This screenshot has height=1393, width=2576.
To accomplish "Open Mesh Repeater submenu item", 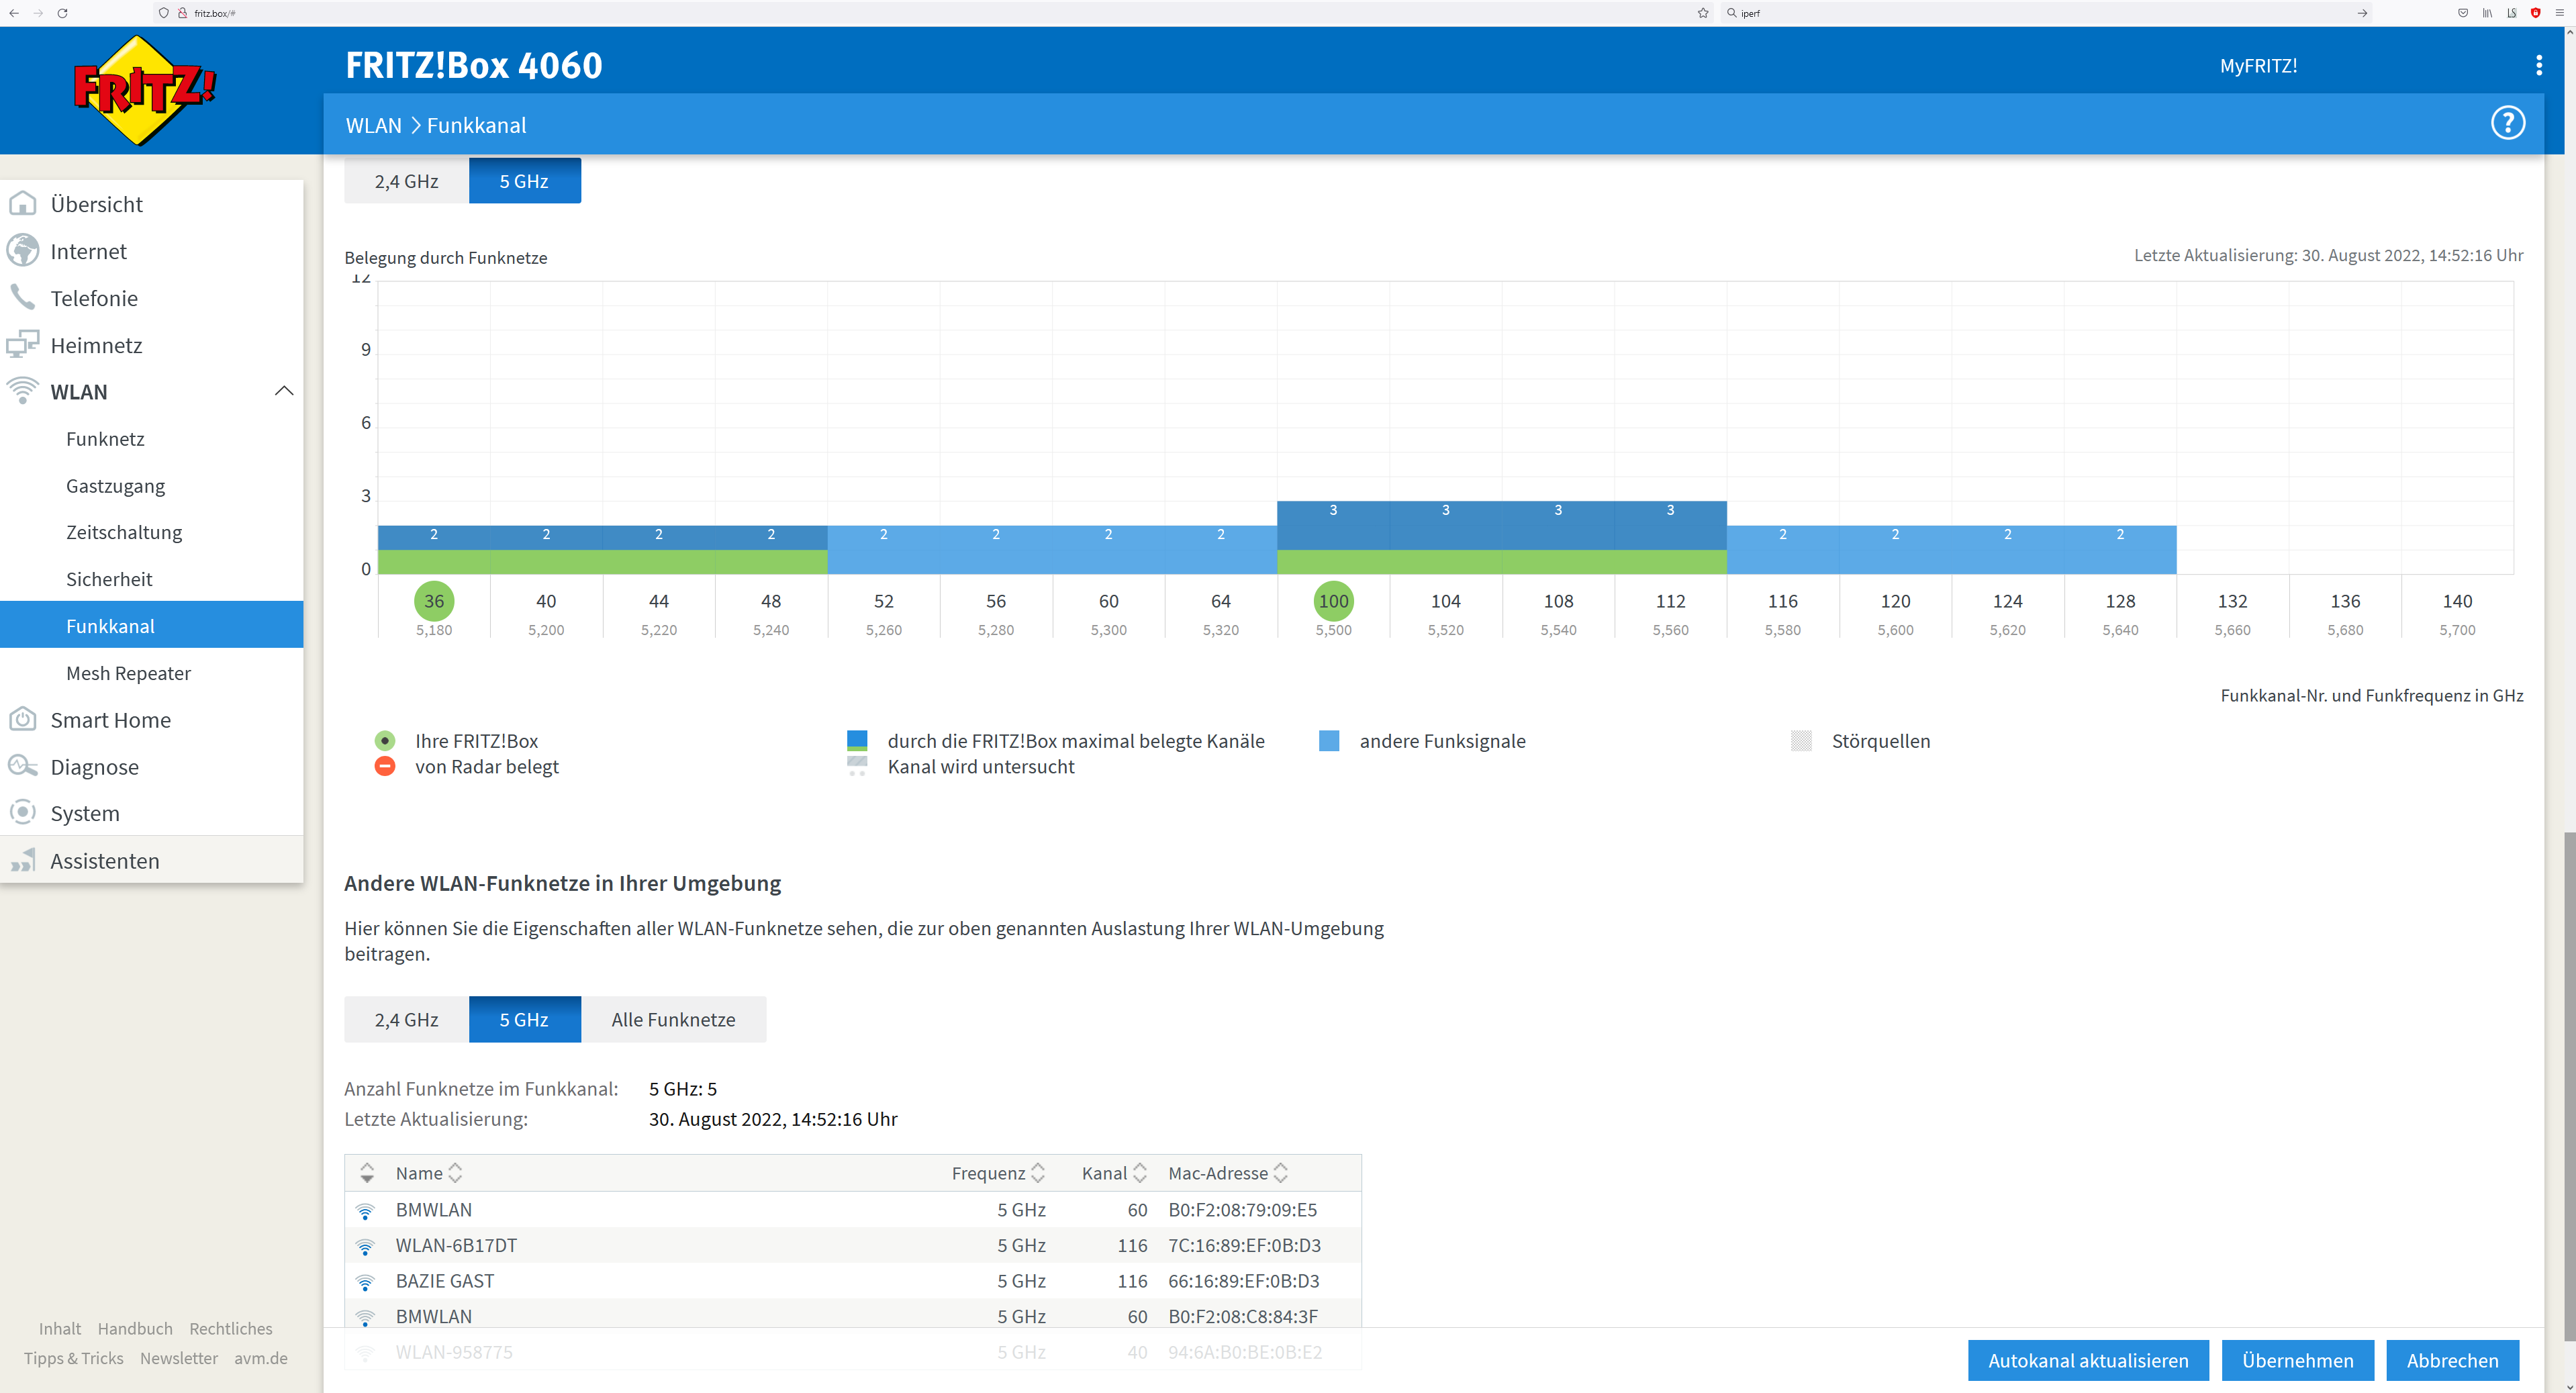I will pos(128,673).
